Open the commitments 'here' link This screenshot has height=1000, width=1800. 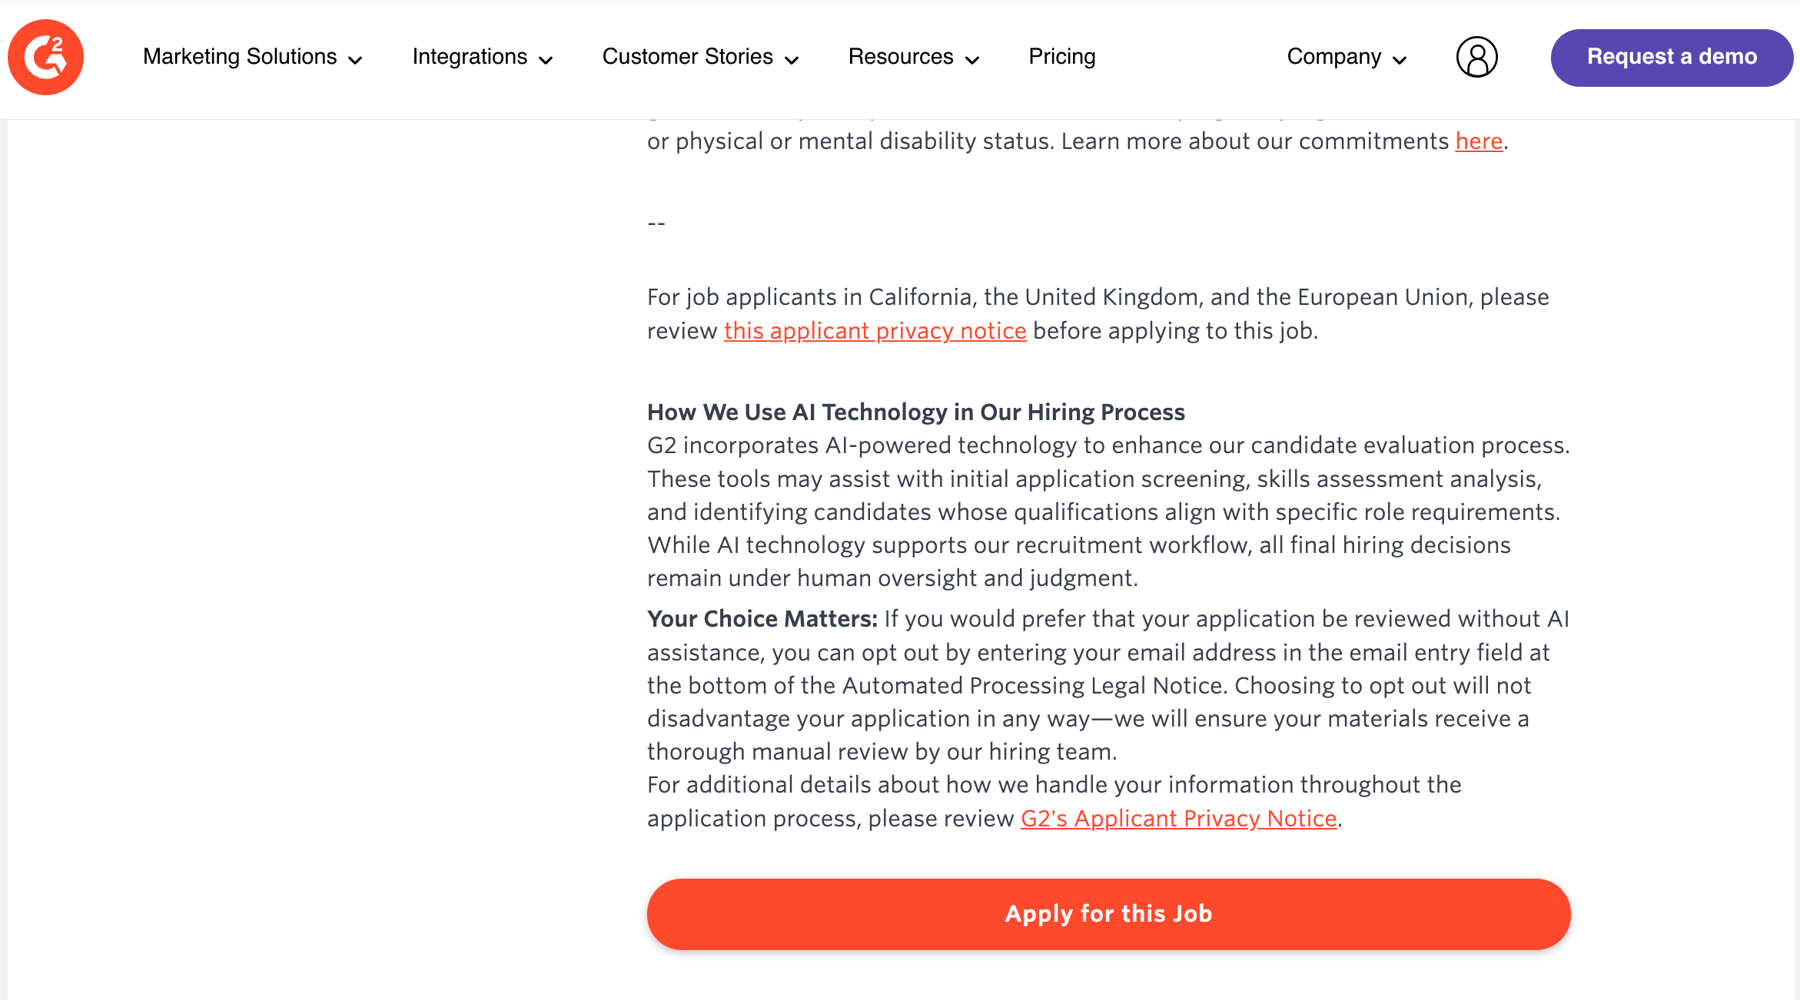[x=1478, y=142]
